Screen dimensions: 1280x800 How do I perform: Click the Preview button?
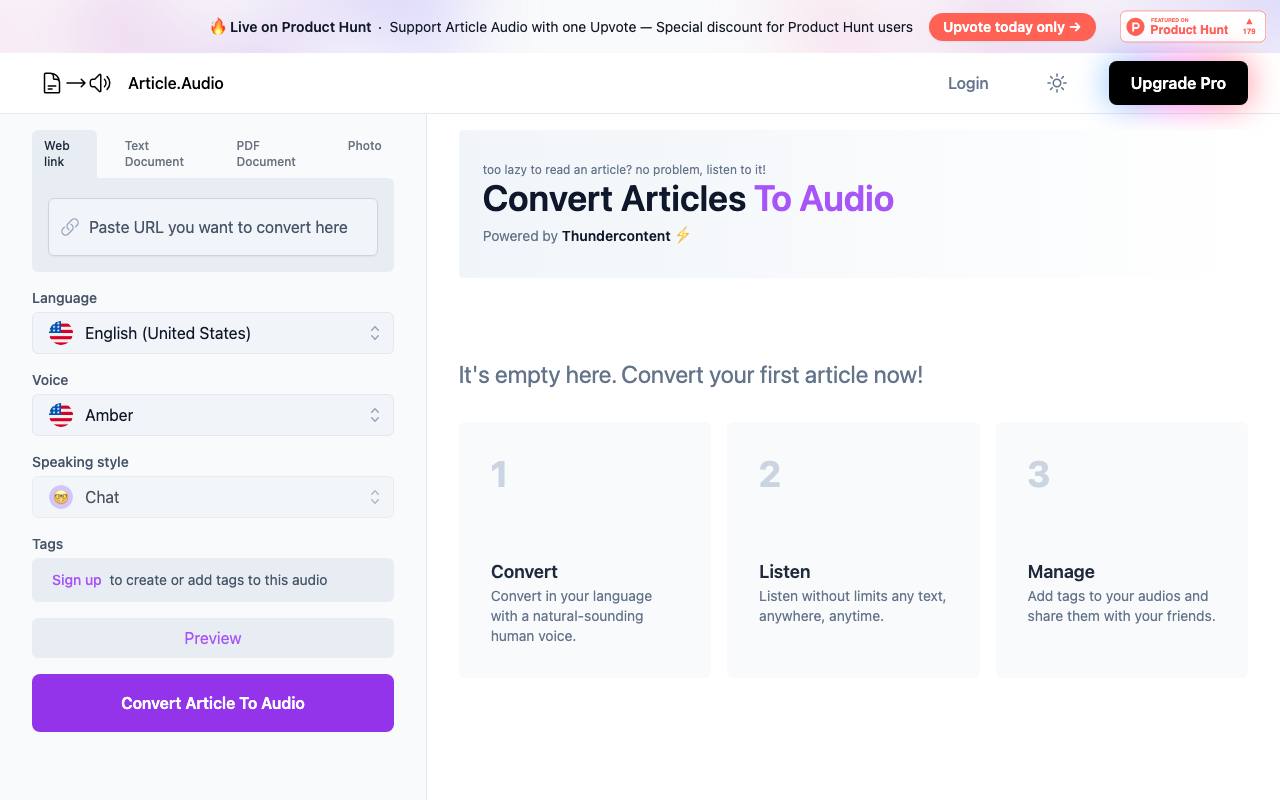coord(213,638)
